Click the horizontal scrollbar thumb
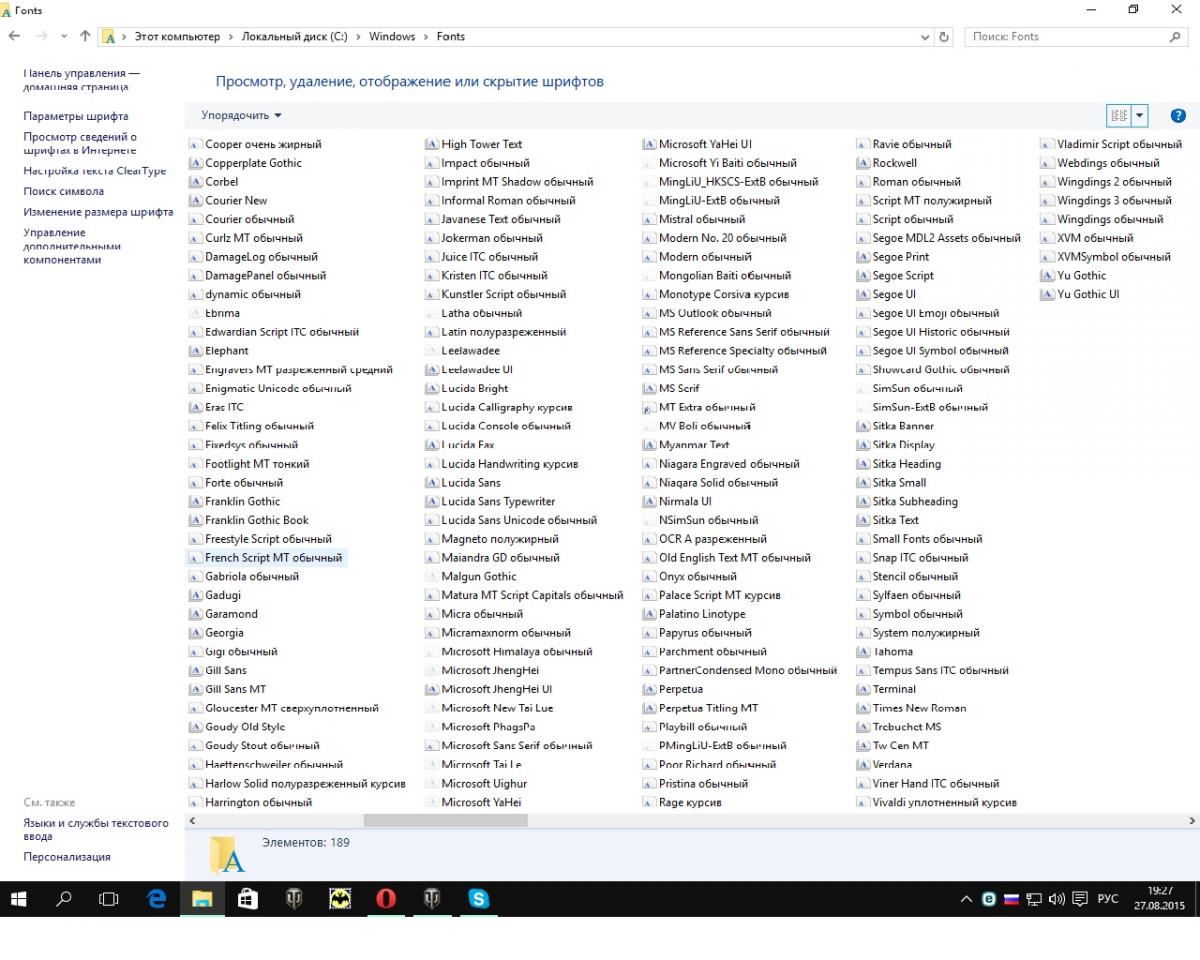 coord(445,820)
